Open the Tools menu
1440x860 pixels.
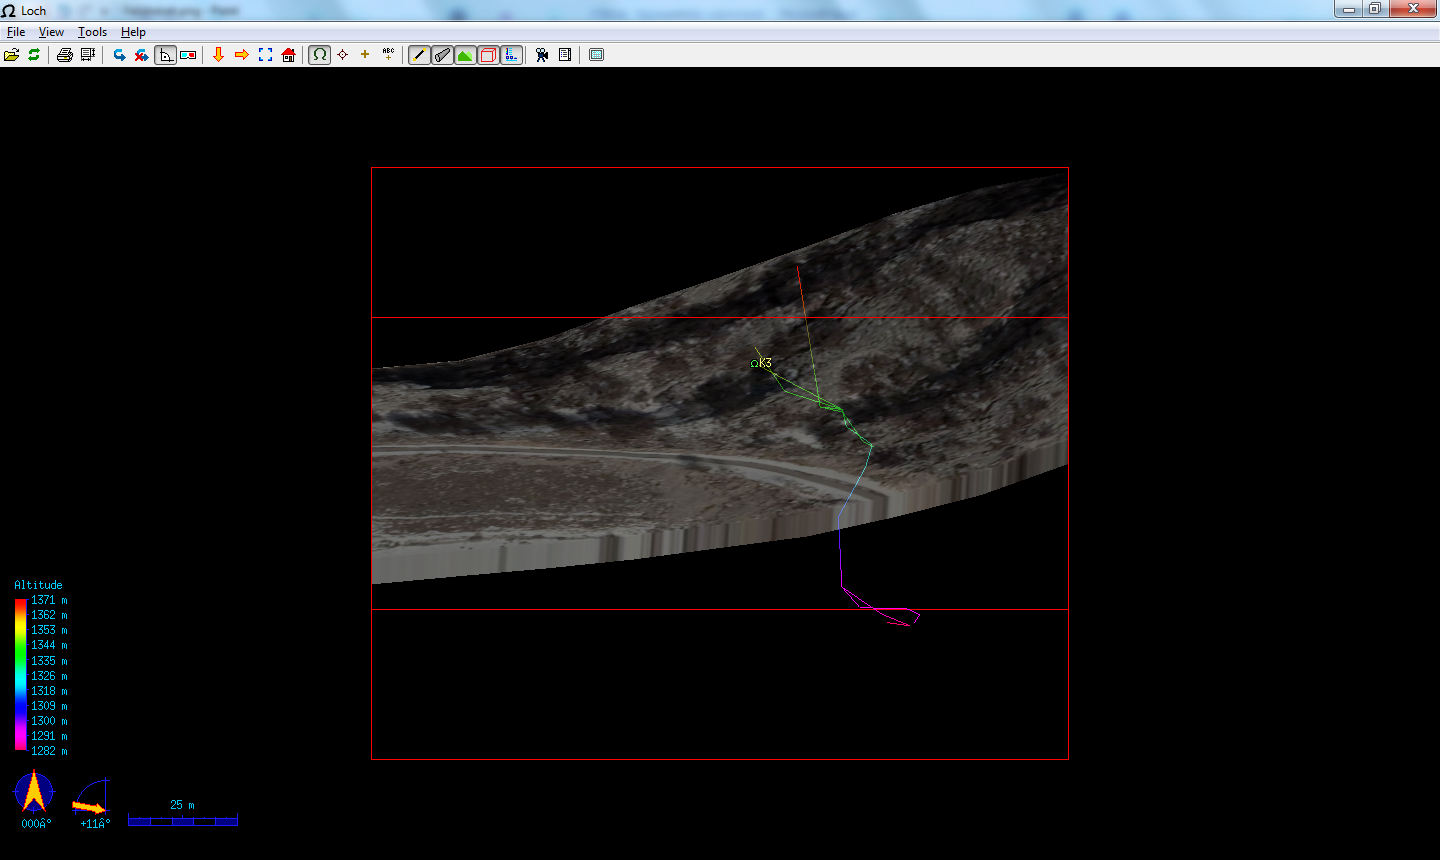(x=92, y=32)
